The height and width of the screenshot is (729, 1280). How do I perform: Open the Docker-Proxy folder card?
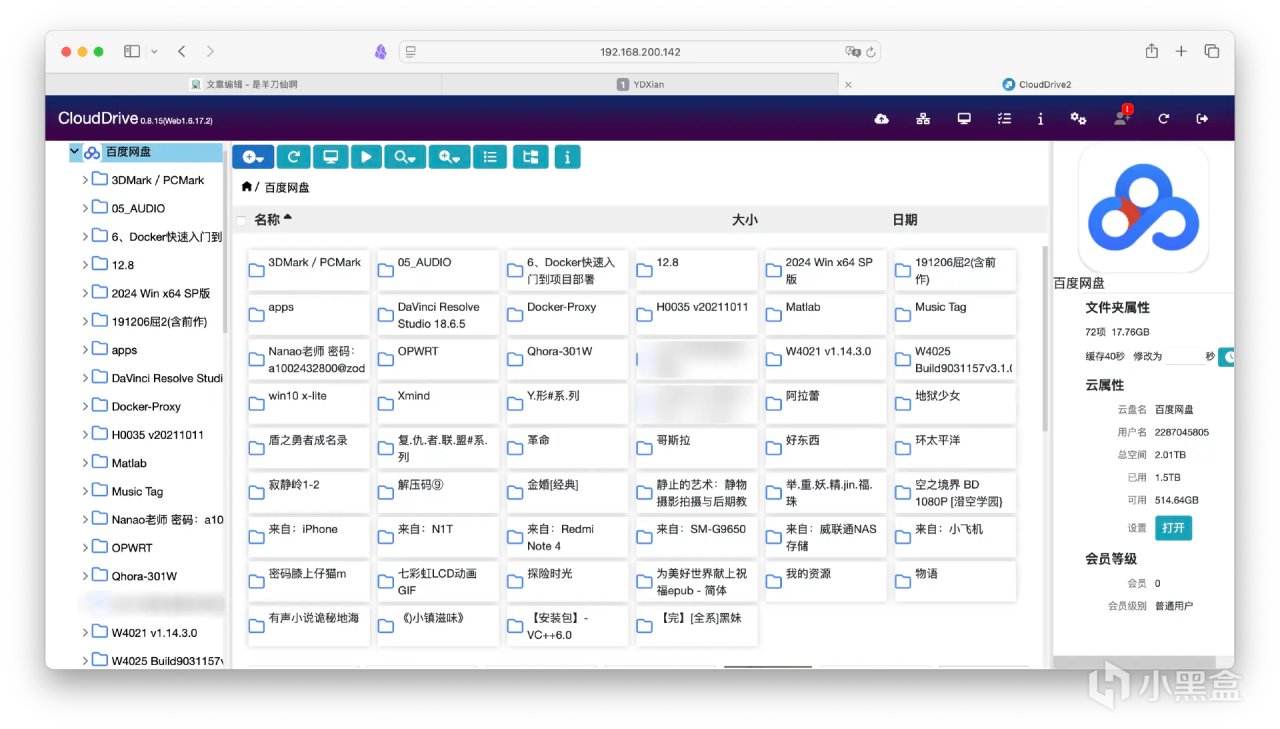click(x=566, y=315)
